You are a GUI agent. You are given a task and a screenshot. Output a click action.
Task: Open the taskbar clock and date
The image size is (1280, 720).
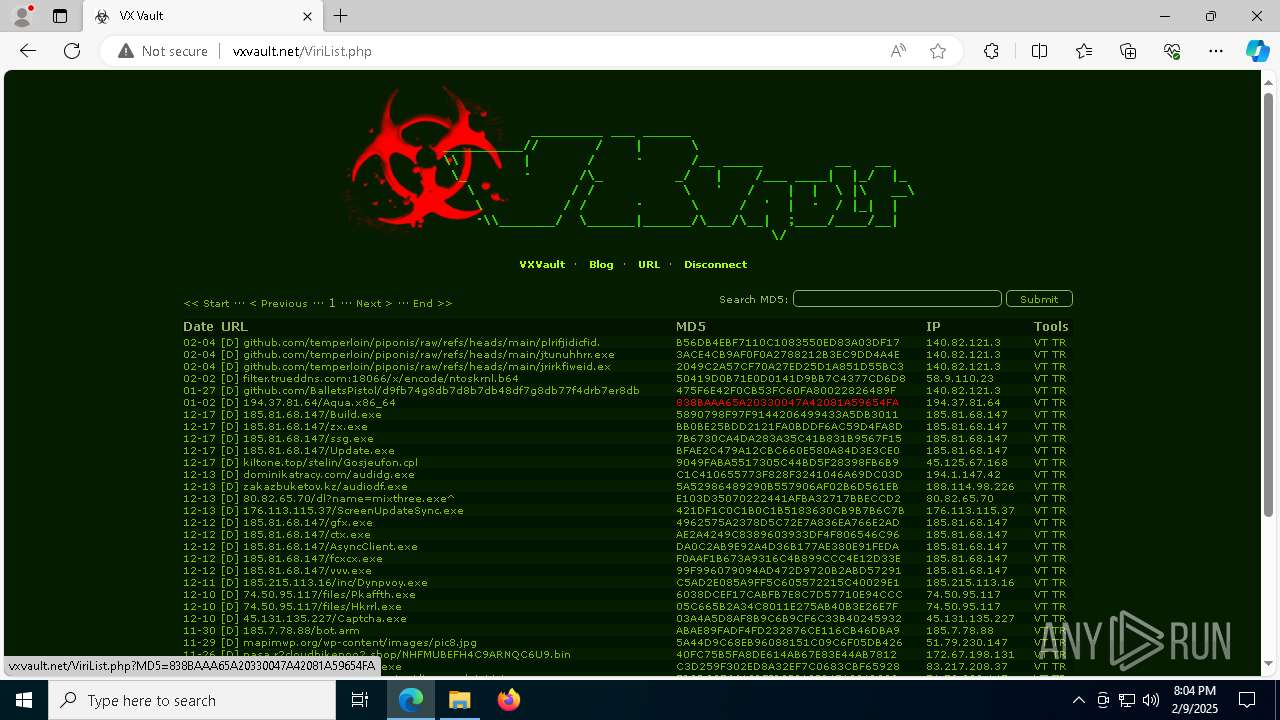[x=1195, y=700]
